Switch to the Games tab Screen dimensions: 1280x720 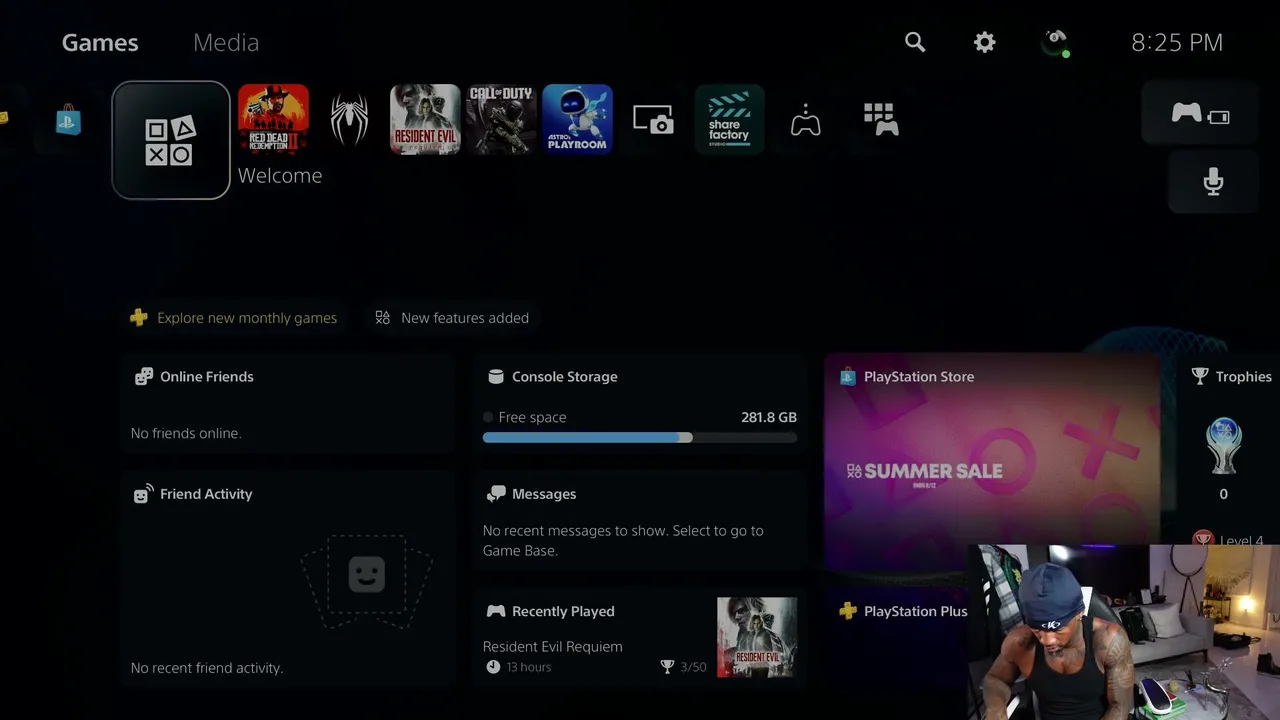[x=100, y=42]
